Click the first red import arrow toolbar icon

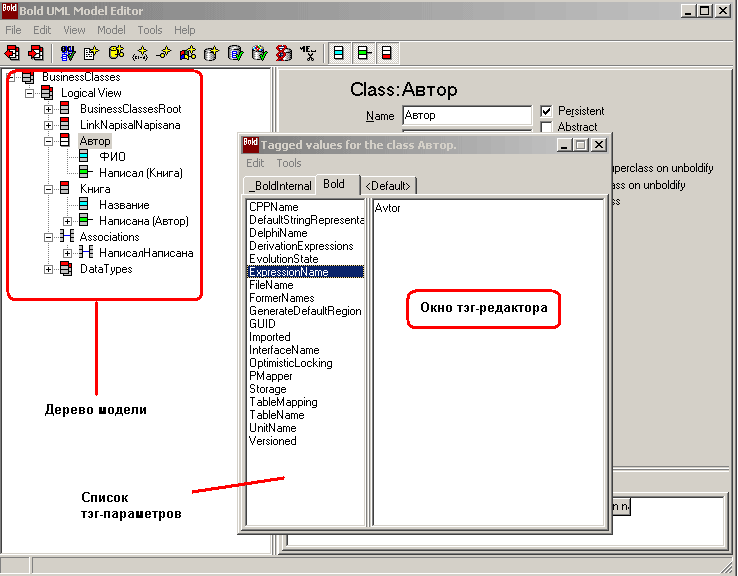(x=12, y=53)
